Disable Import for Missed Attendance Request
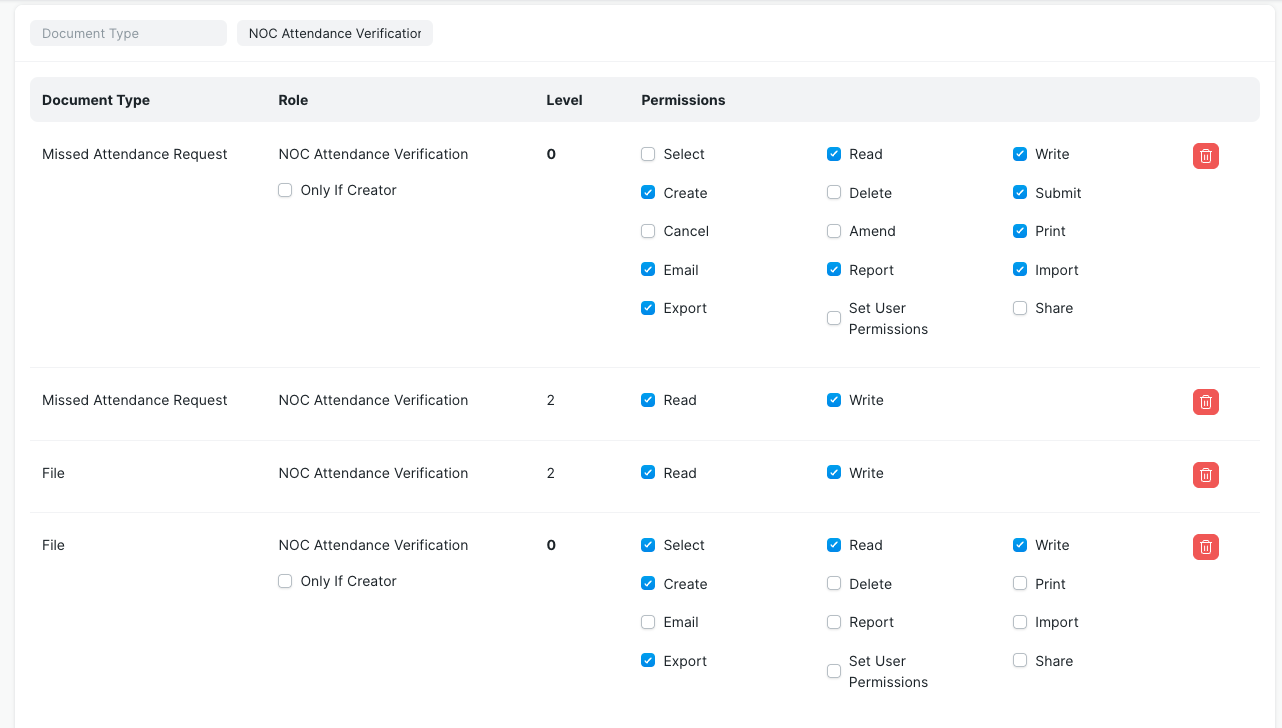Image resolution: width=1282 pixels, height=728 pixels. click(1020, 270)
